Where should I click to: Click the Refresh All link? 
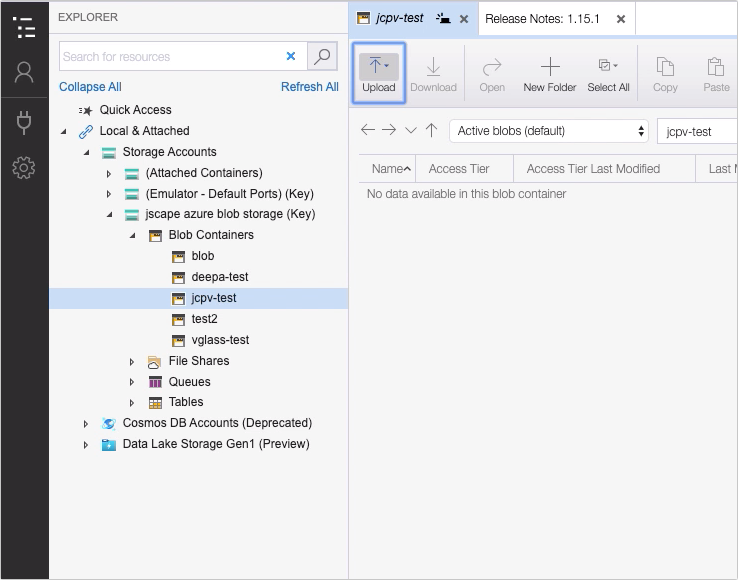309,87
